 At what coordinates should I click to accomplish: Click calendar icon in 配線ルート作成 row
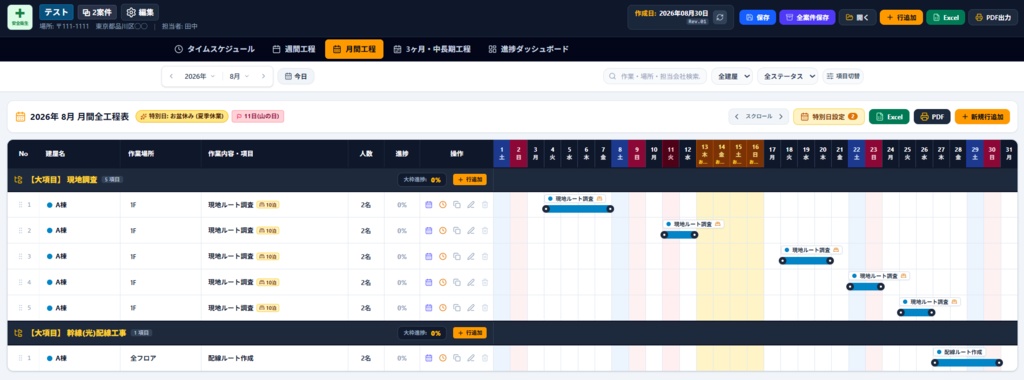429,358
